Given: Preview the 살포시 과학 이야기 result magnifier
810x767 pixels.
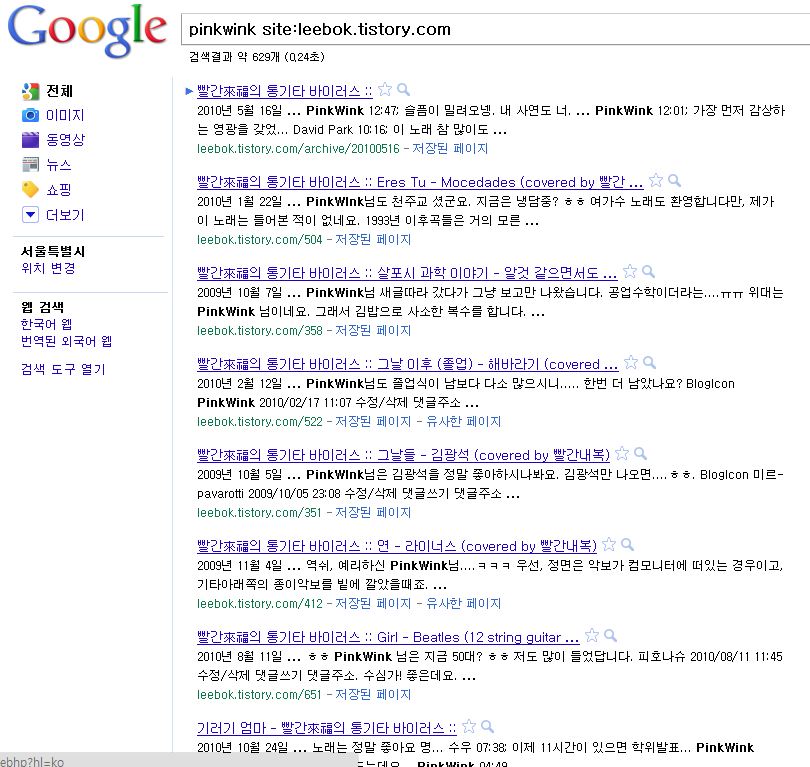Looking at the screenshot, I should coord(648,271).
